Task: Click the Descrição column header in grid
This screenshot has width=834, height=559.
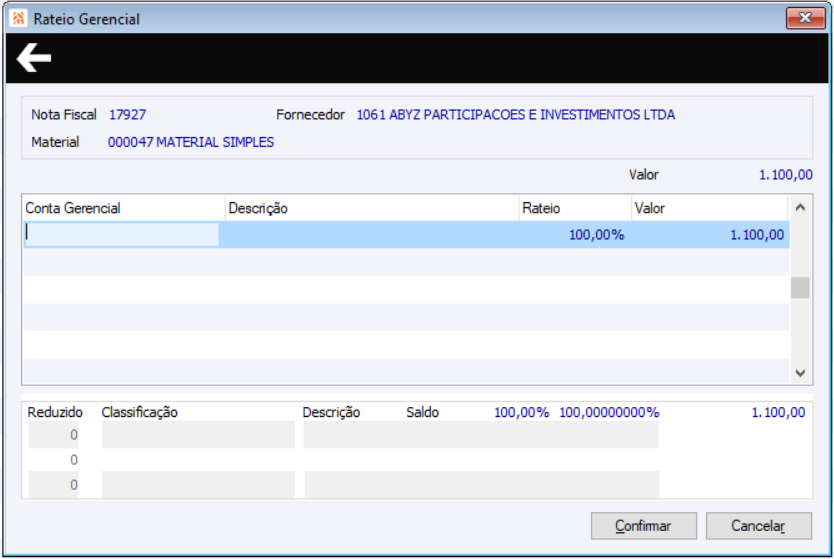Action: [x=372, y=208]
